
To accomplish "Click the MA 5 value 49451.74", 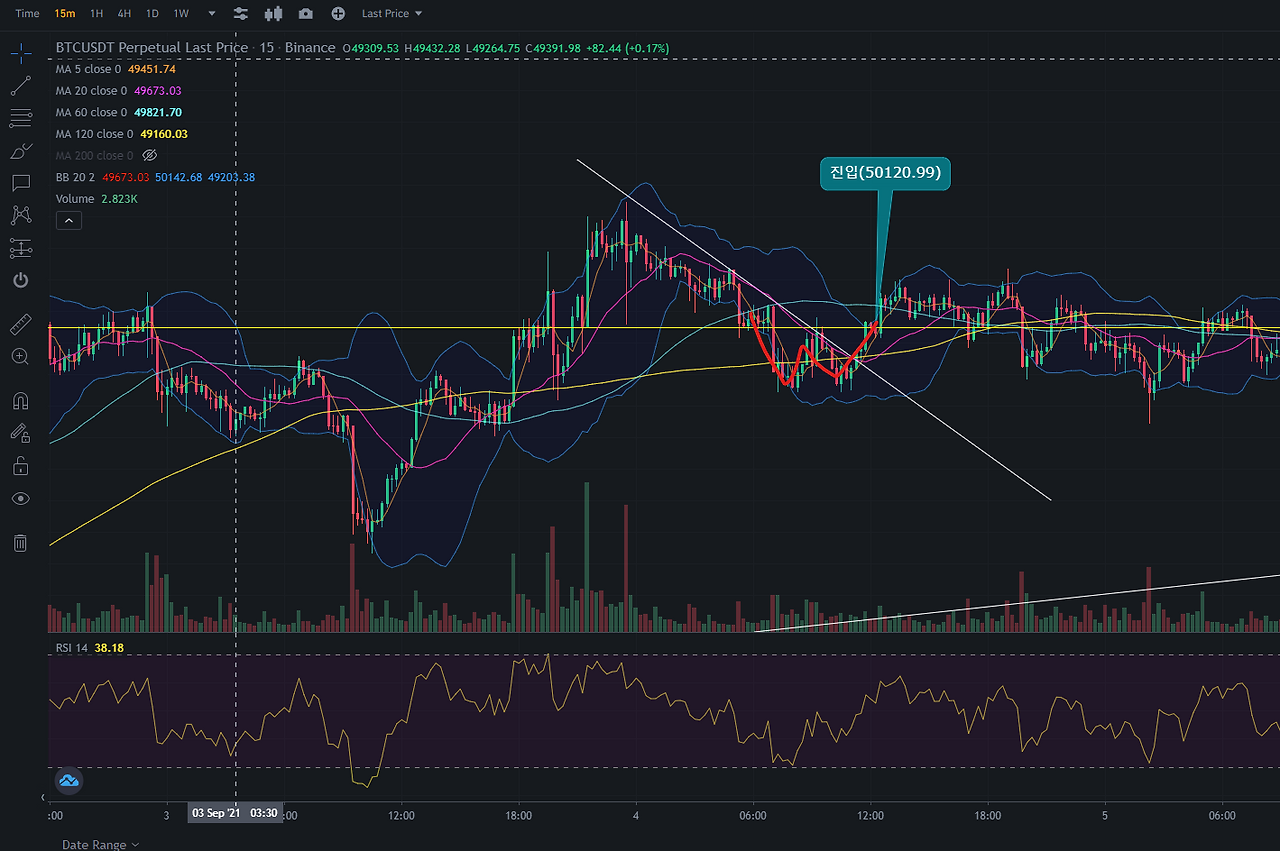I will (x=152, y=69).
